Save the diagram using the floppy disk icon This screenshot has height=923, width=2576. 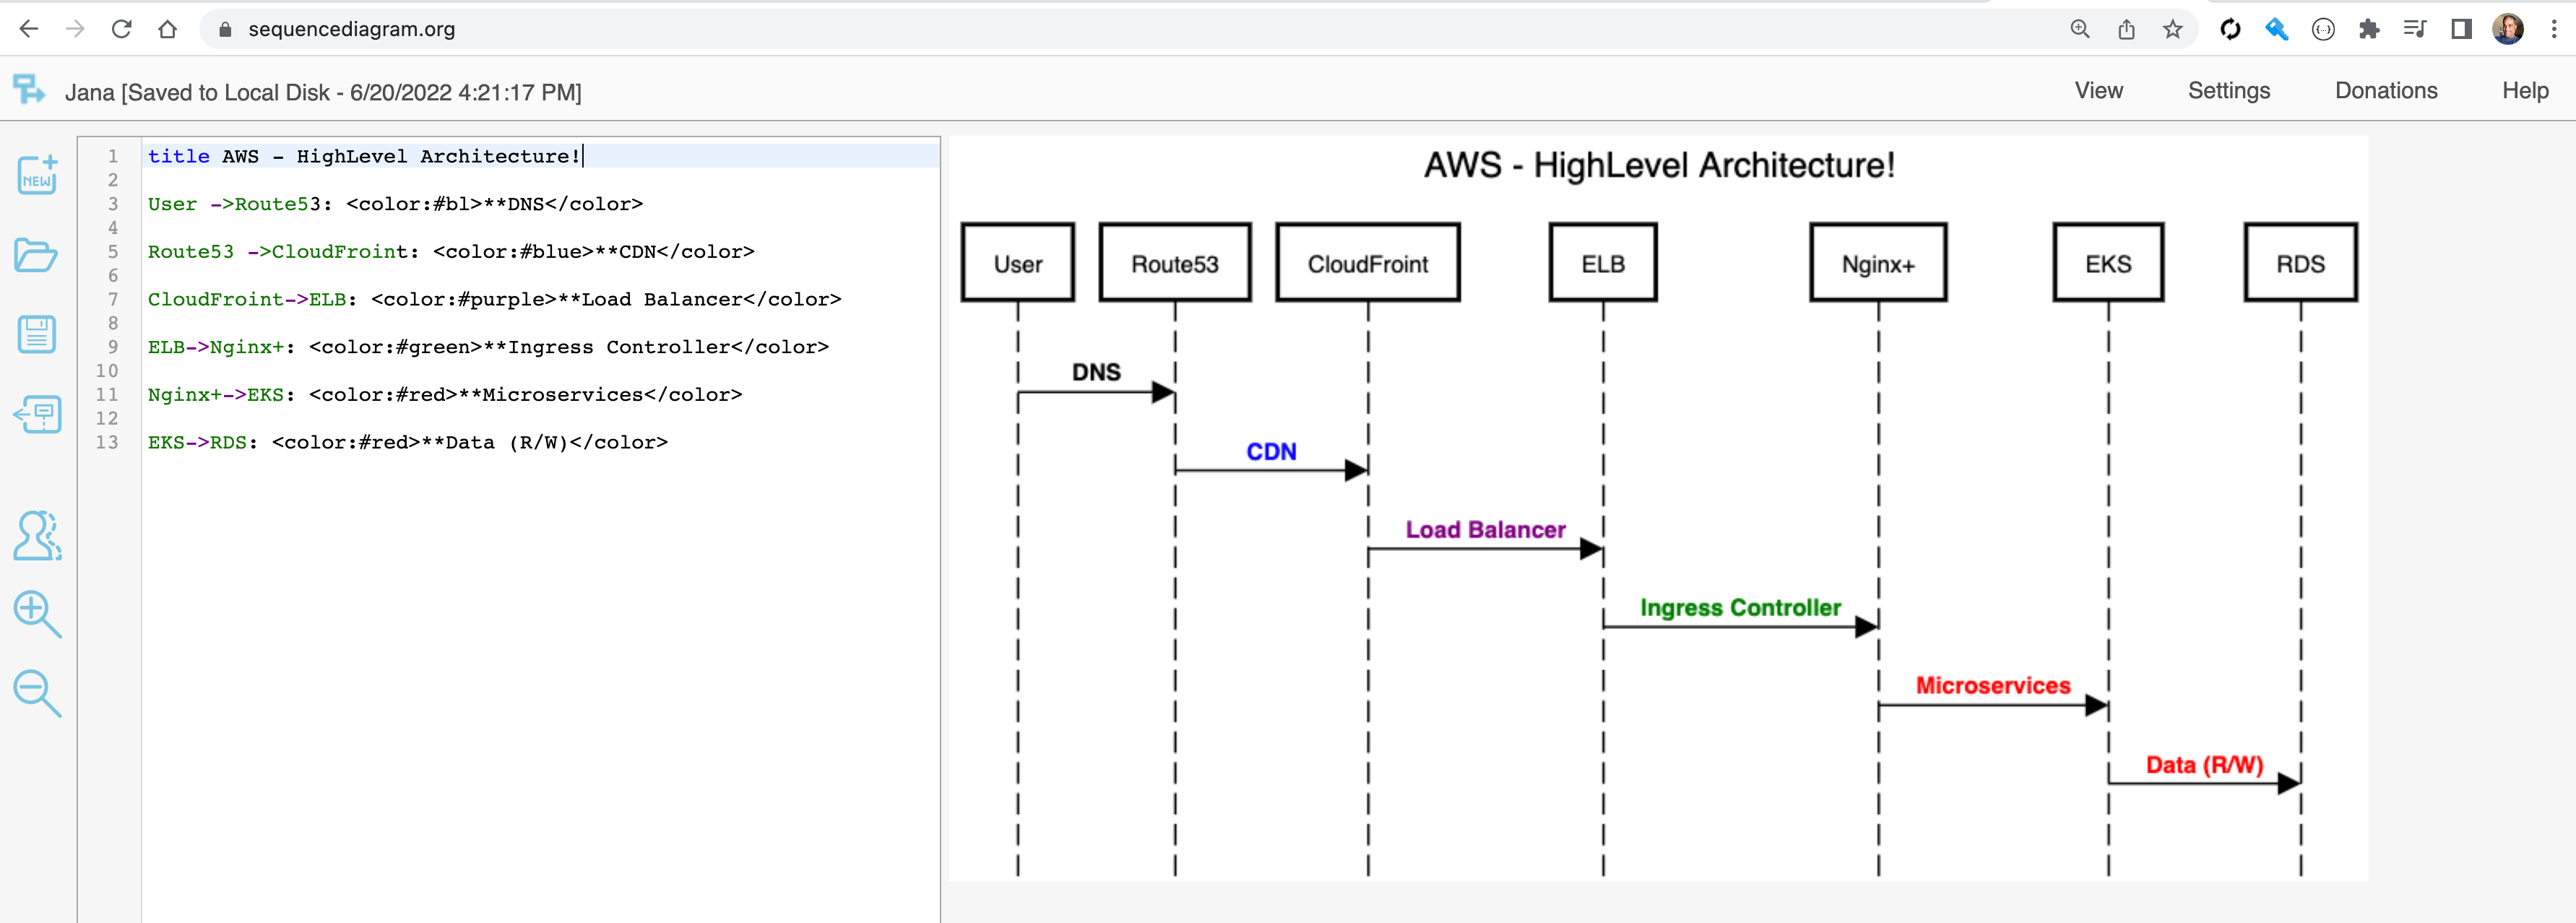coord(37,334)
